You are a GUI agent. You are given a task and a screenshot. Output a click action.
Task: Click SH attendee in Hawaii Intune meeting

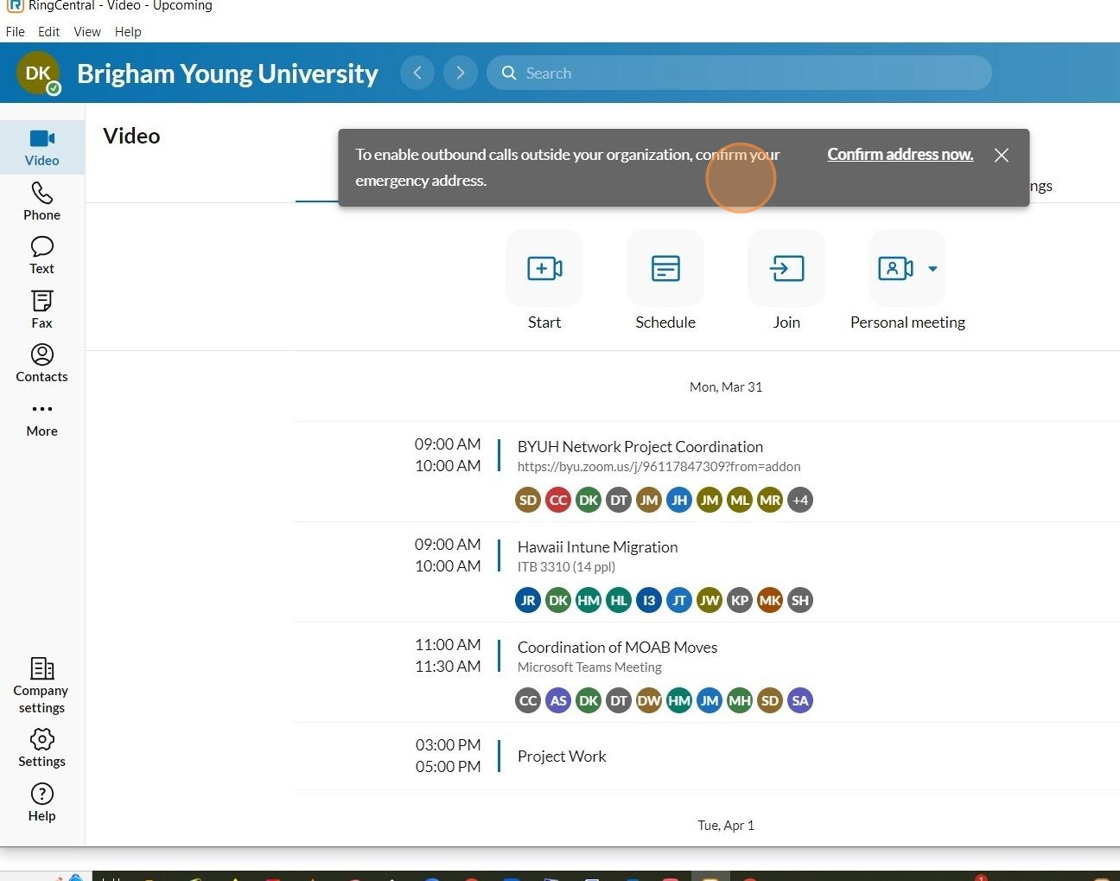click(x=800, y=600)
